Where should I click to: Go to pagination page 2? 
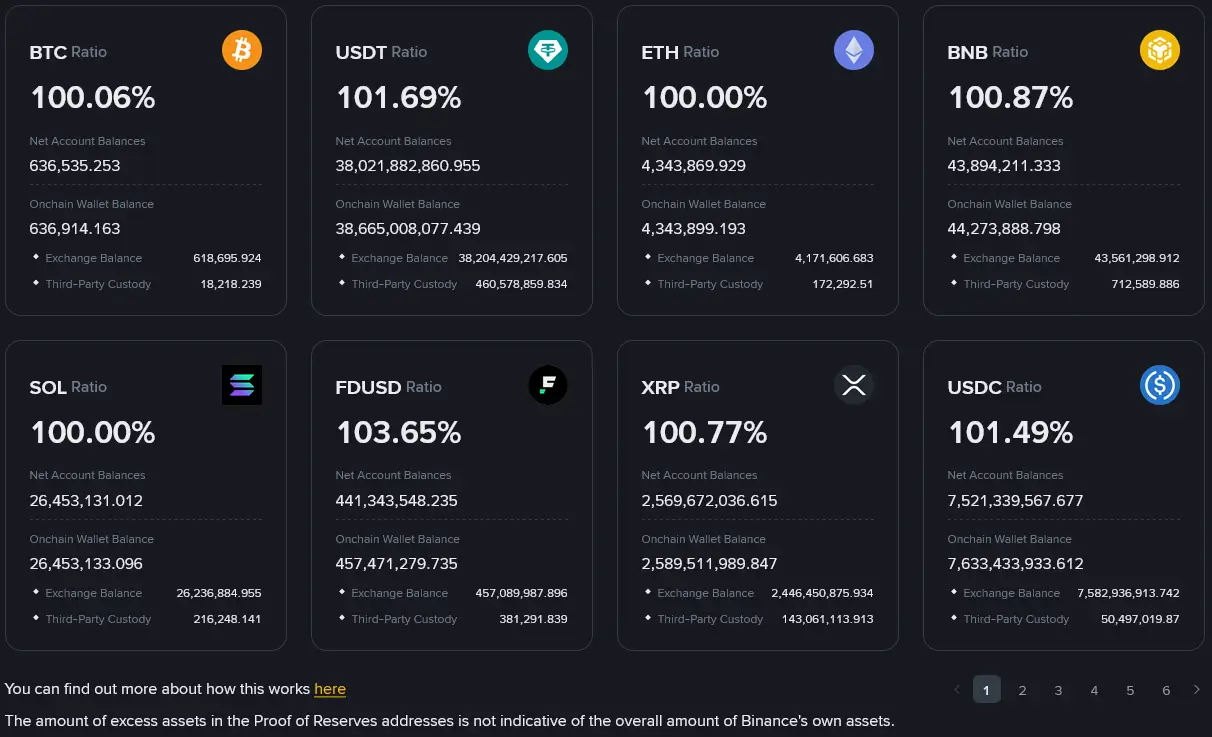[x=1022, y=690]
